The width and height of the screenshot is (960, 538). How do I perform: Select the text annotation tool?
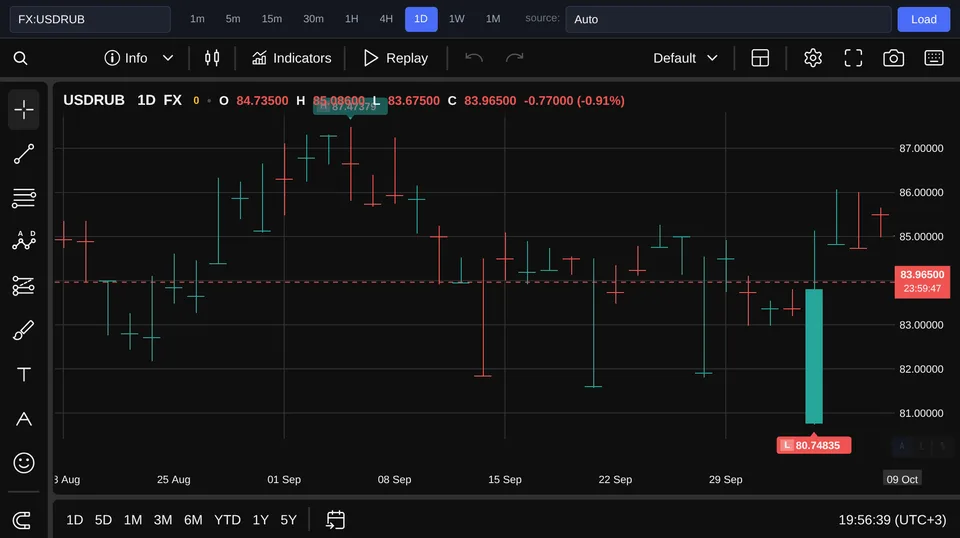click(x=24, y=374)
